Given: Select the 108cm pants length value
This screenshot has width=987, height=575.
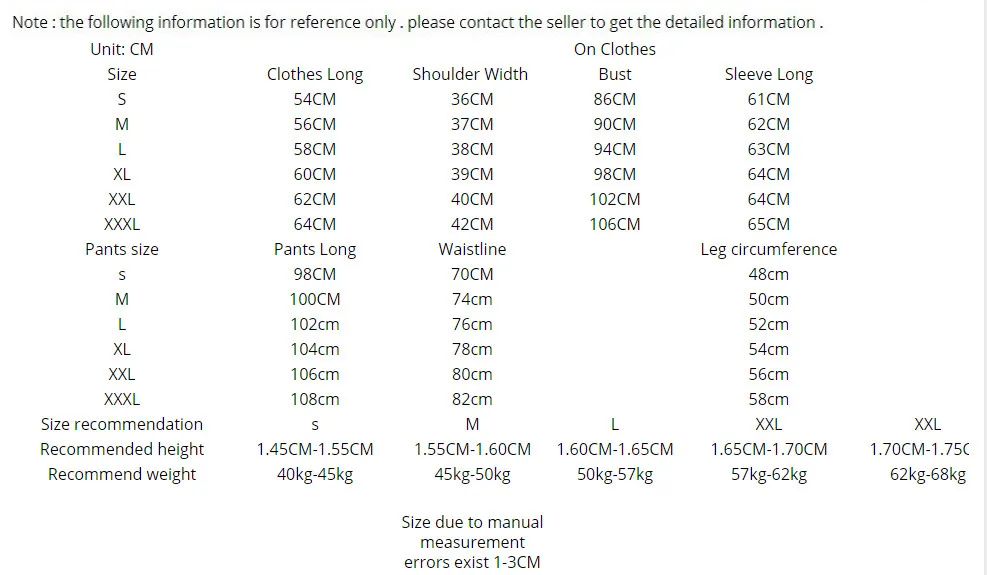Looking at the screenshot, I should pos(315,399).
